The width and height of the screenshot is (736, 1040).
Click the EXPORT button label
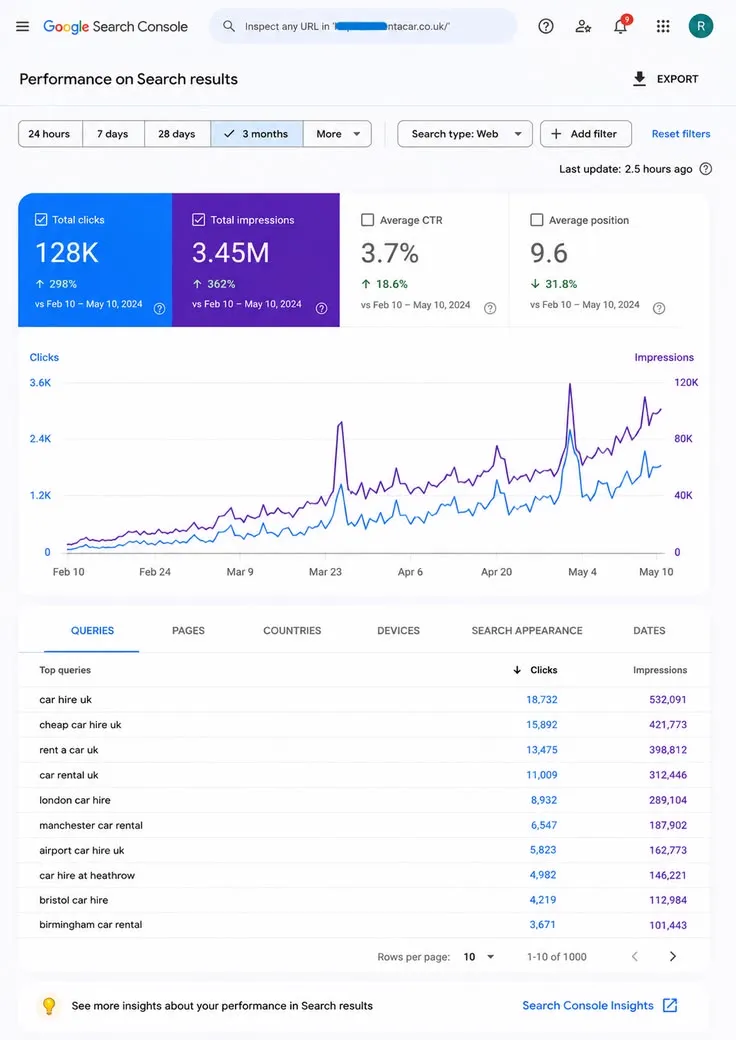[678, 79]
